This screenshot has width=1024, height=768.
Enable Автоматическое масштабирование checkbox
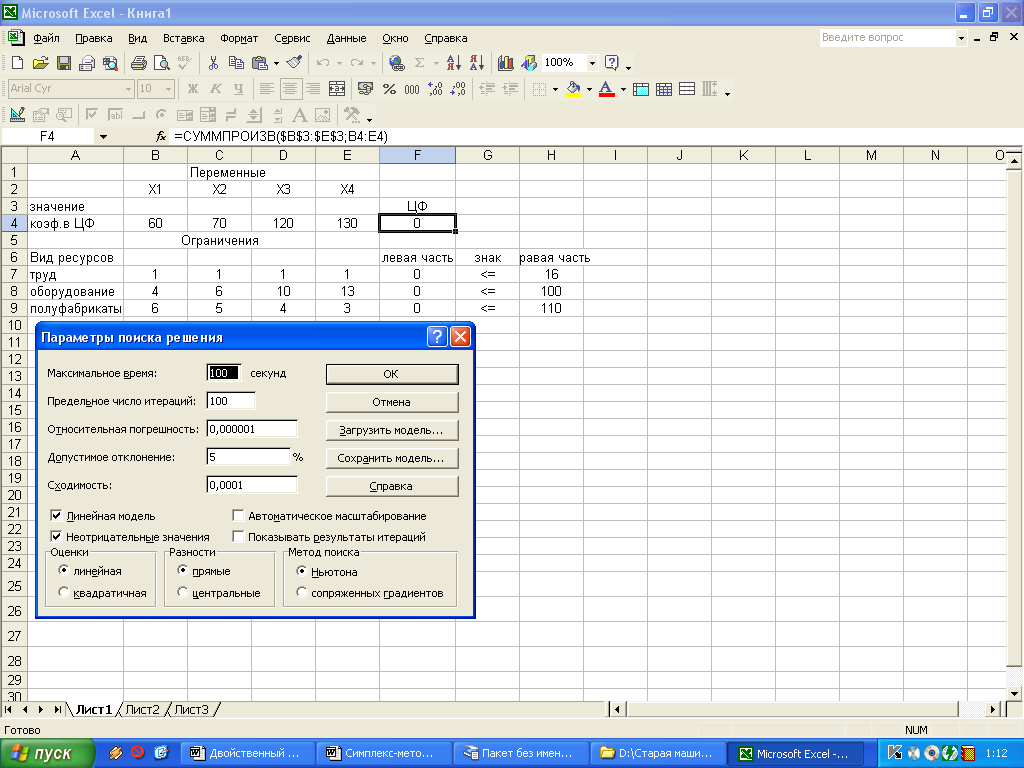[x=238, y=516]
